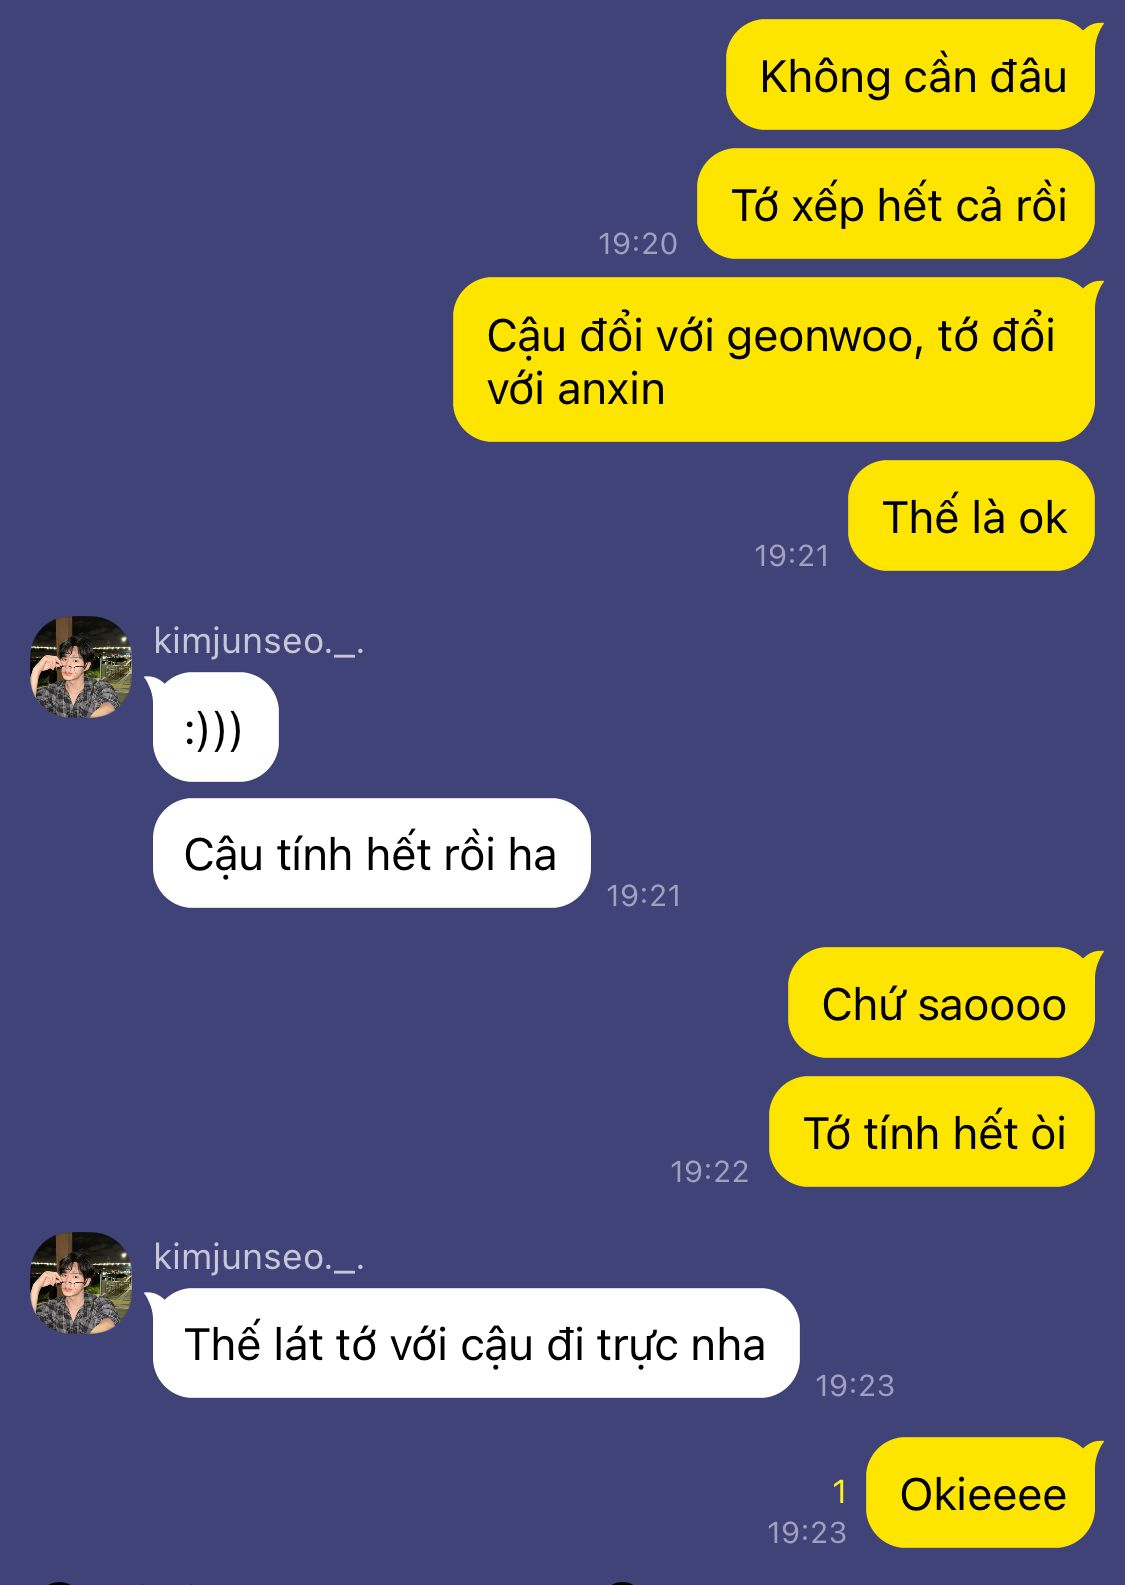Select the "Tớ tính hết òi" bubble
1125x1585 pixels.
pos(932,1132)
